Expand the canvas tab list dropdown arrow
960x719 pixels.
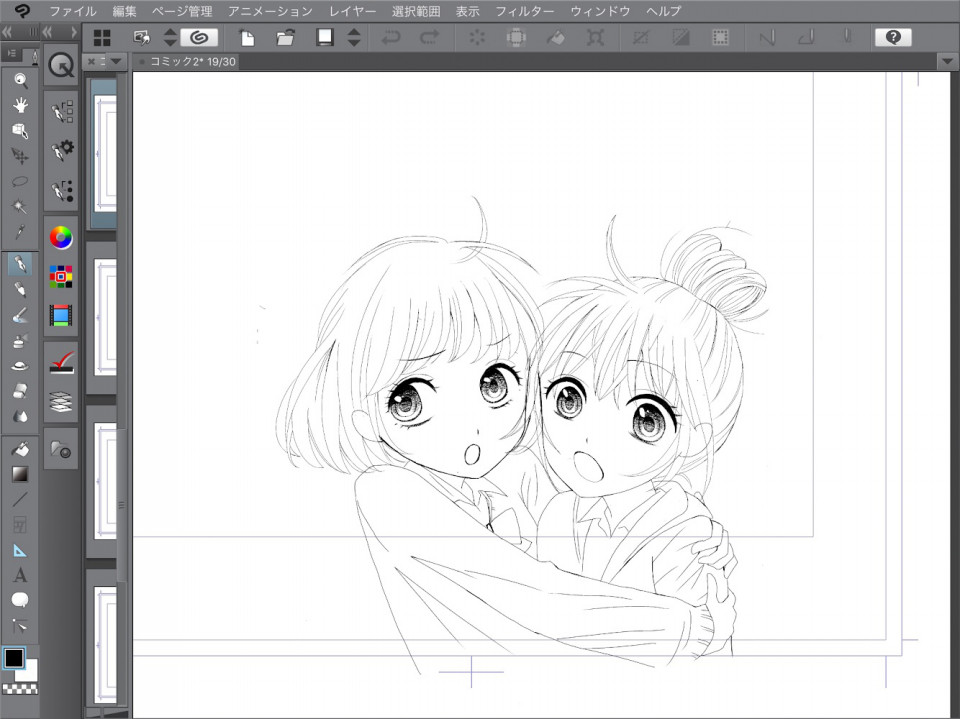pos(948,62)
